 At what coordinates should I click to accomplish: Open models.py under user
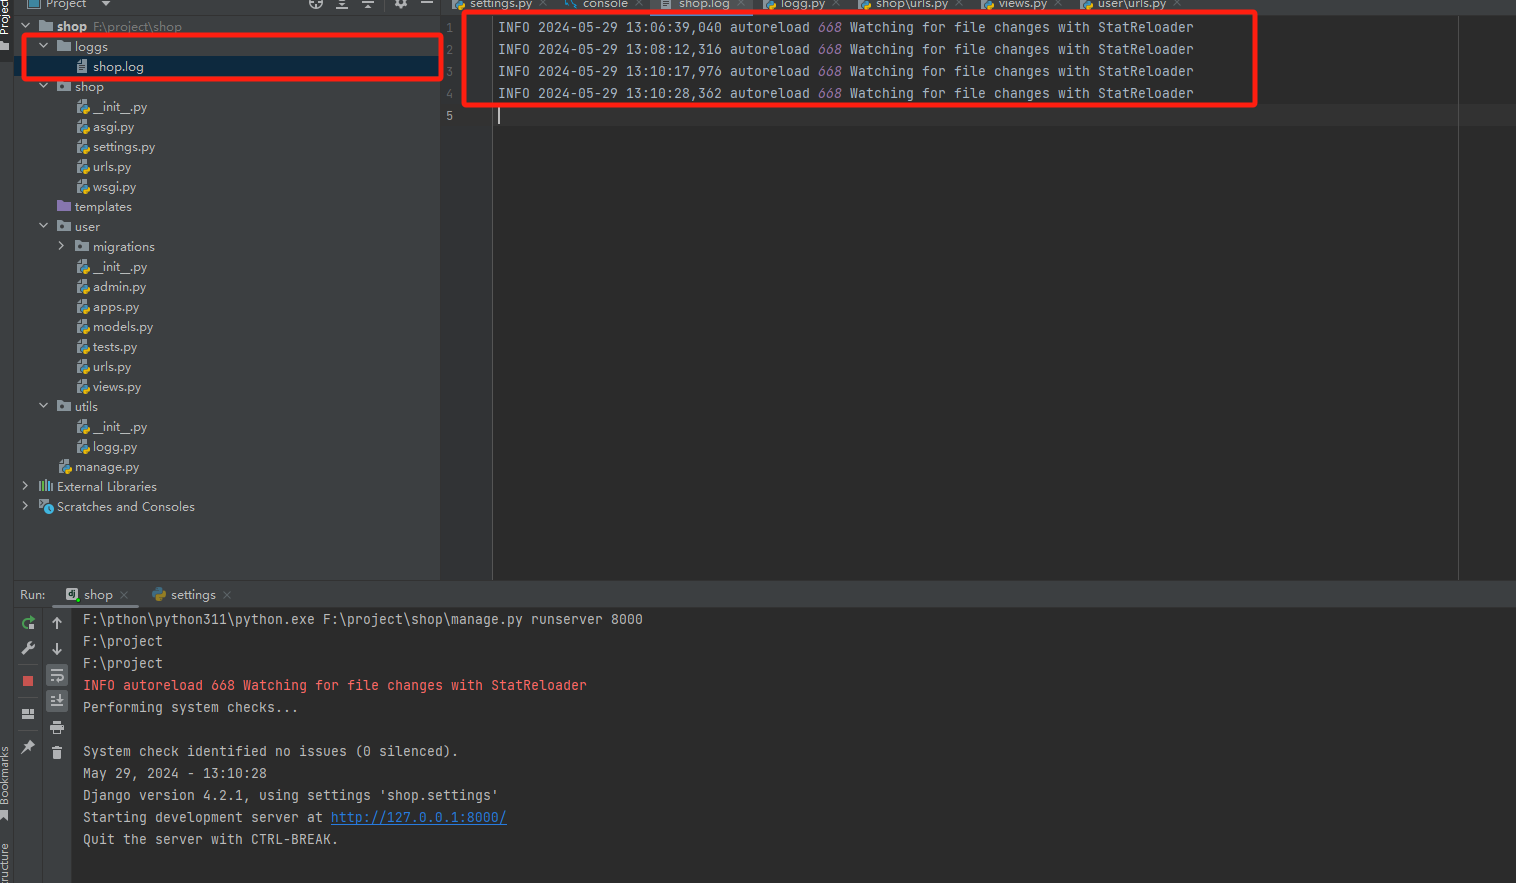pos(123,327)
